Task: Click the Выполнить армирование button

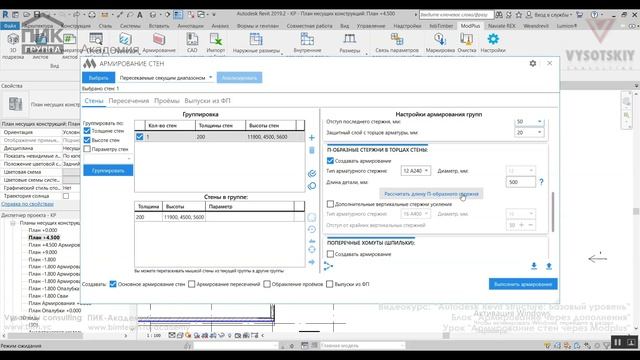Action: pyautogui.click(x=523, y=284)
